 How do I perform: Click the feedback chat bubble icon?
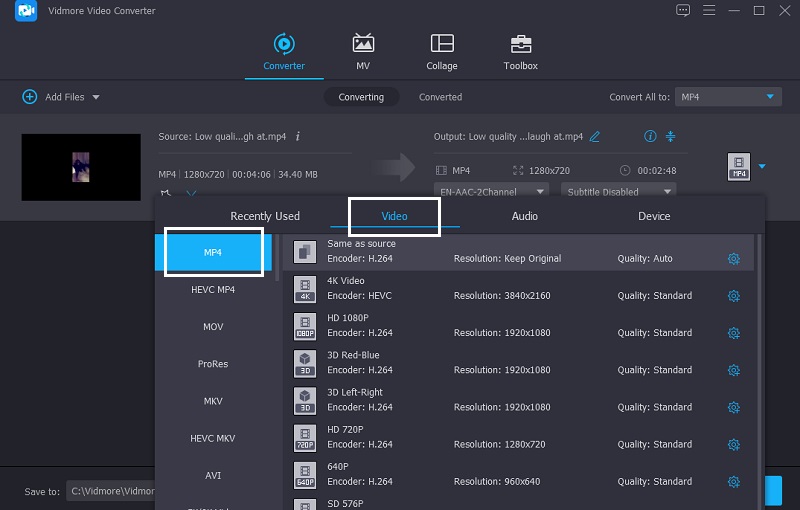[x=683, y=10]
